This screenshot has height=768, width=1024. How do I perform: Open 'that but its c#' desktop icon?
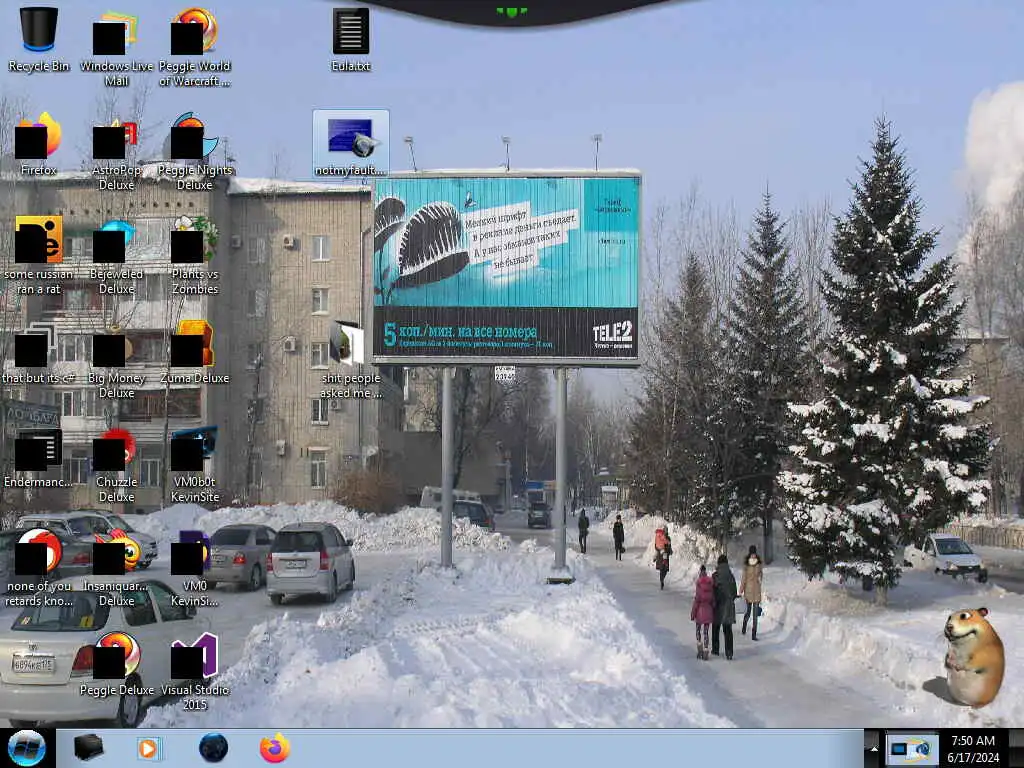(39, 353)
